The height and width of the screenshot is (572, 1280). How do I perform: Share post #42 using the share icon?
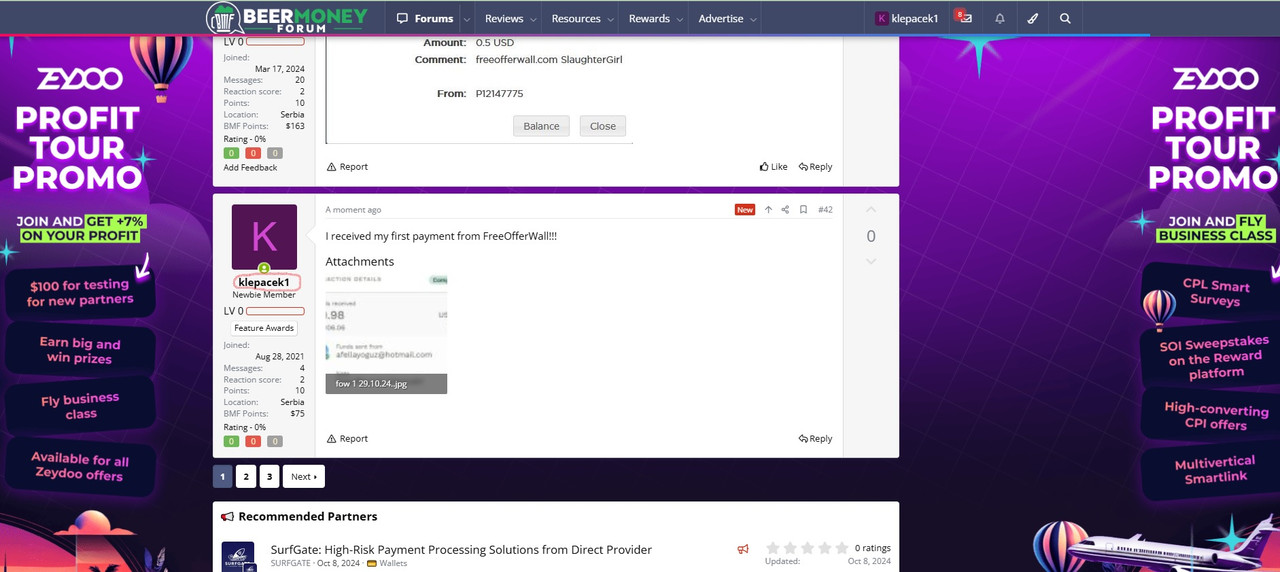[x=785, y=210]
